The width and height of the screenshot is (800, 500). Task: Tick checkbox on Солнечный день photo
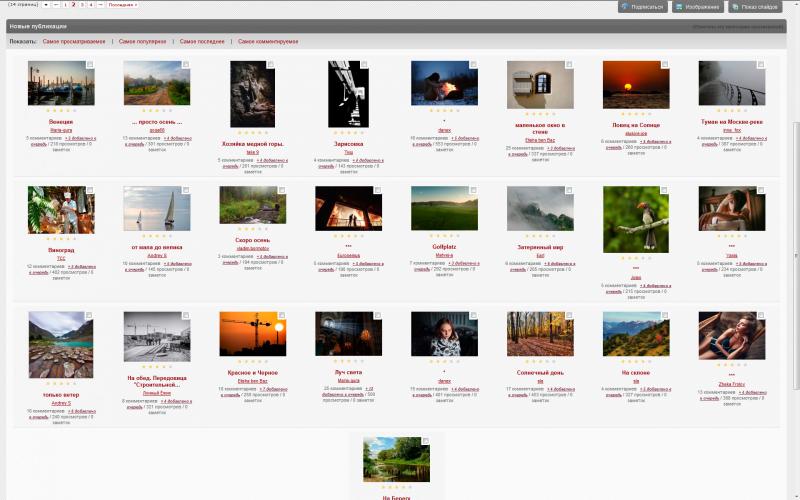point(569,316)
